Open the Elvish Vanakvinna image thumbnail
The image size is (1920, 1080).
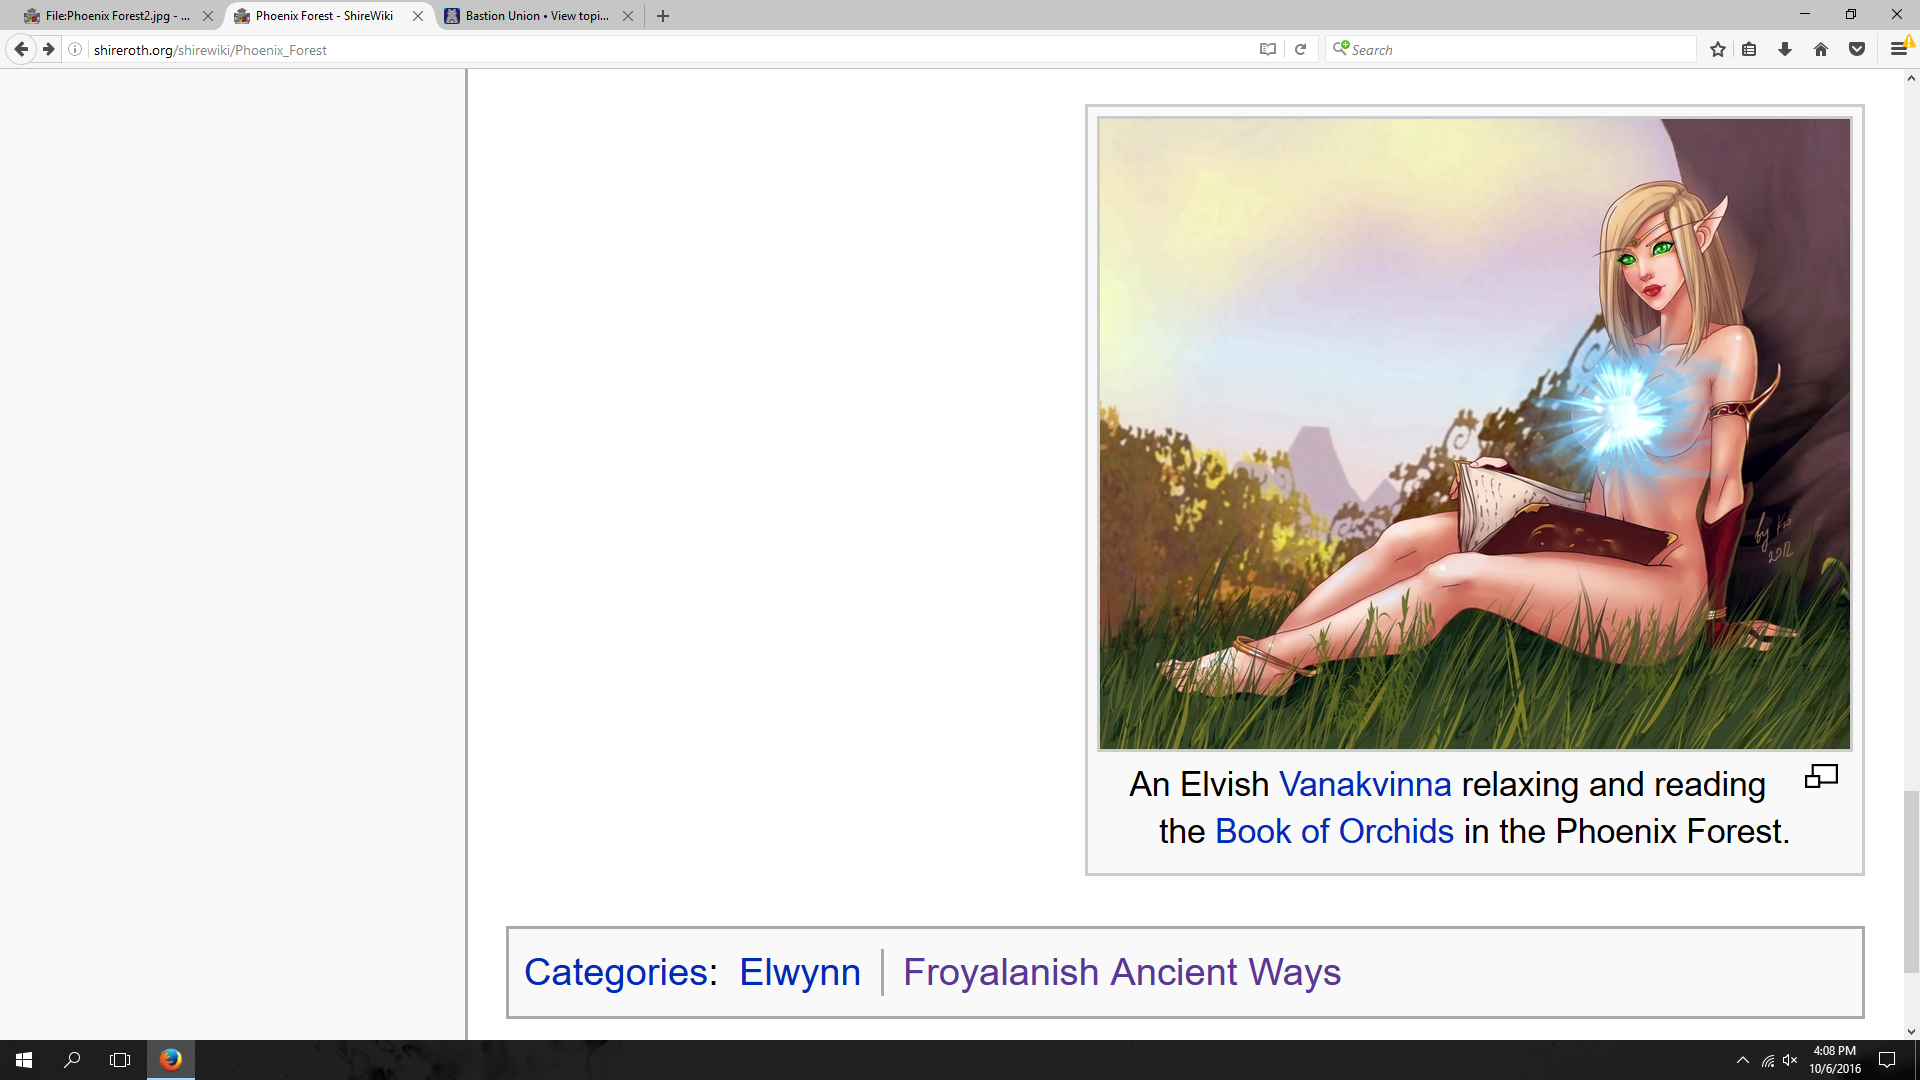(1474, 434)
